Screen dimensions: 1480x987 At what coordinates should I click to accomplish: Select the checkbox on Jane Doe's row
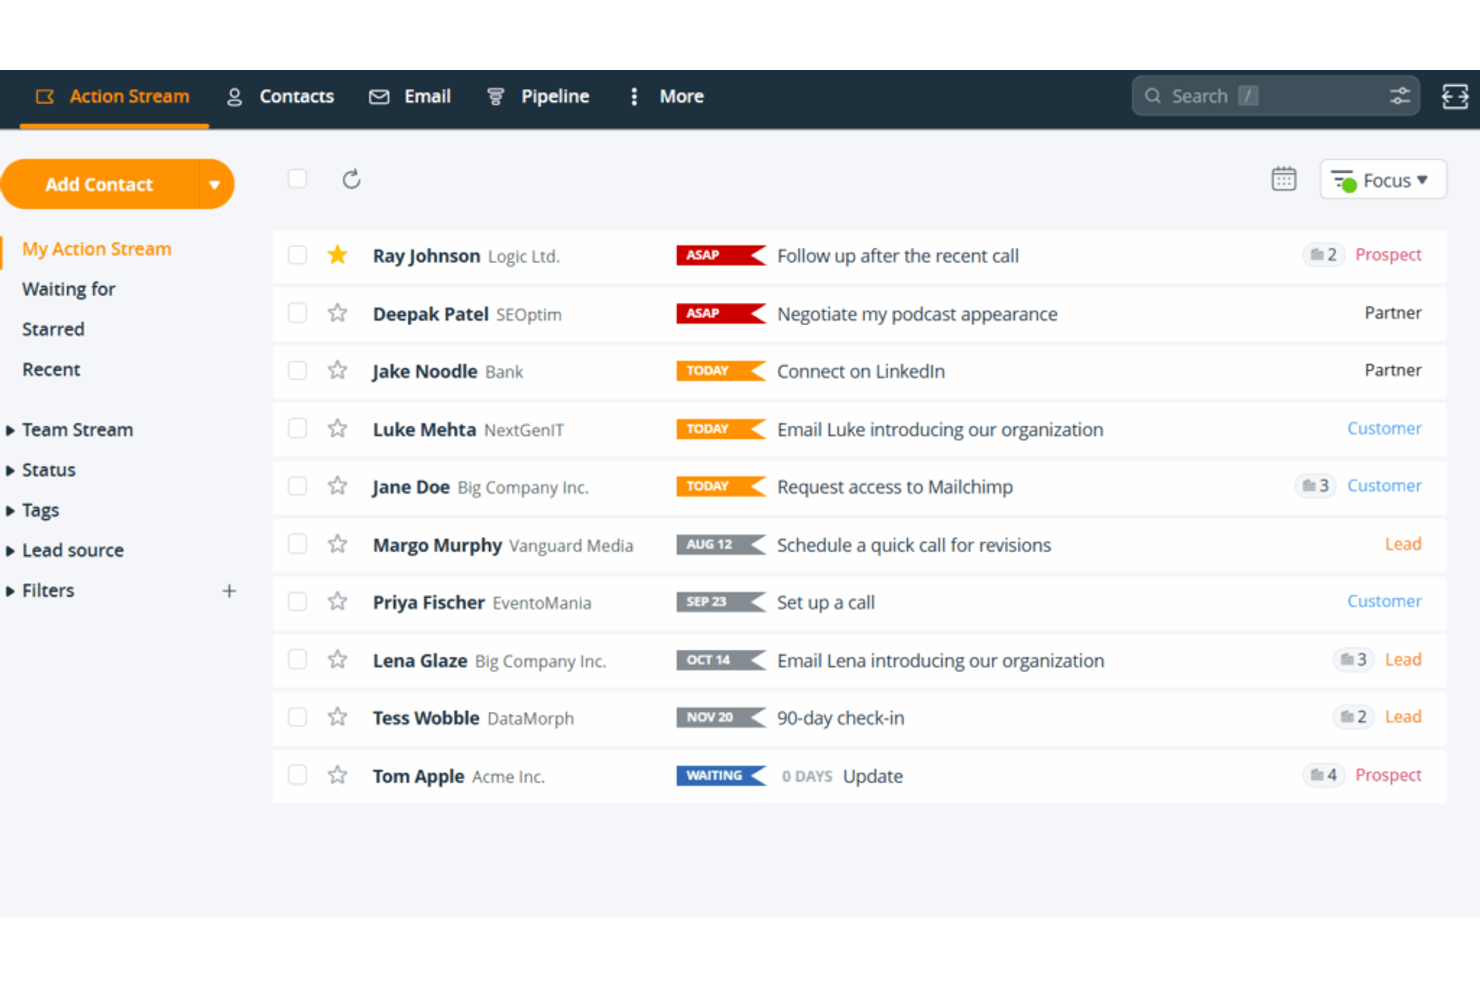pos(297,486)
